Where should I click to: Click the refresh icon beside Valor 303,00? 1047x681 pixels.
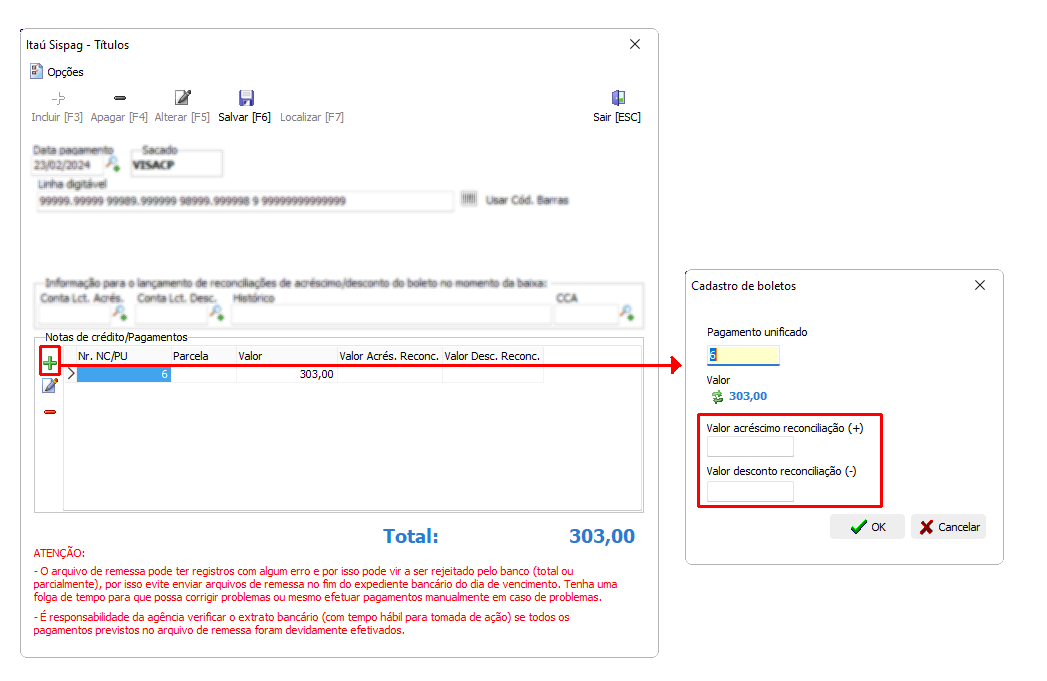[717, 397]
